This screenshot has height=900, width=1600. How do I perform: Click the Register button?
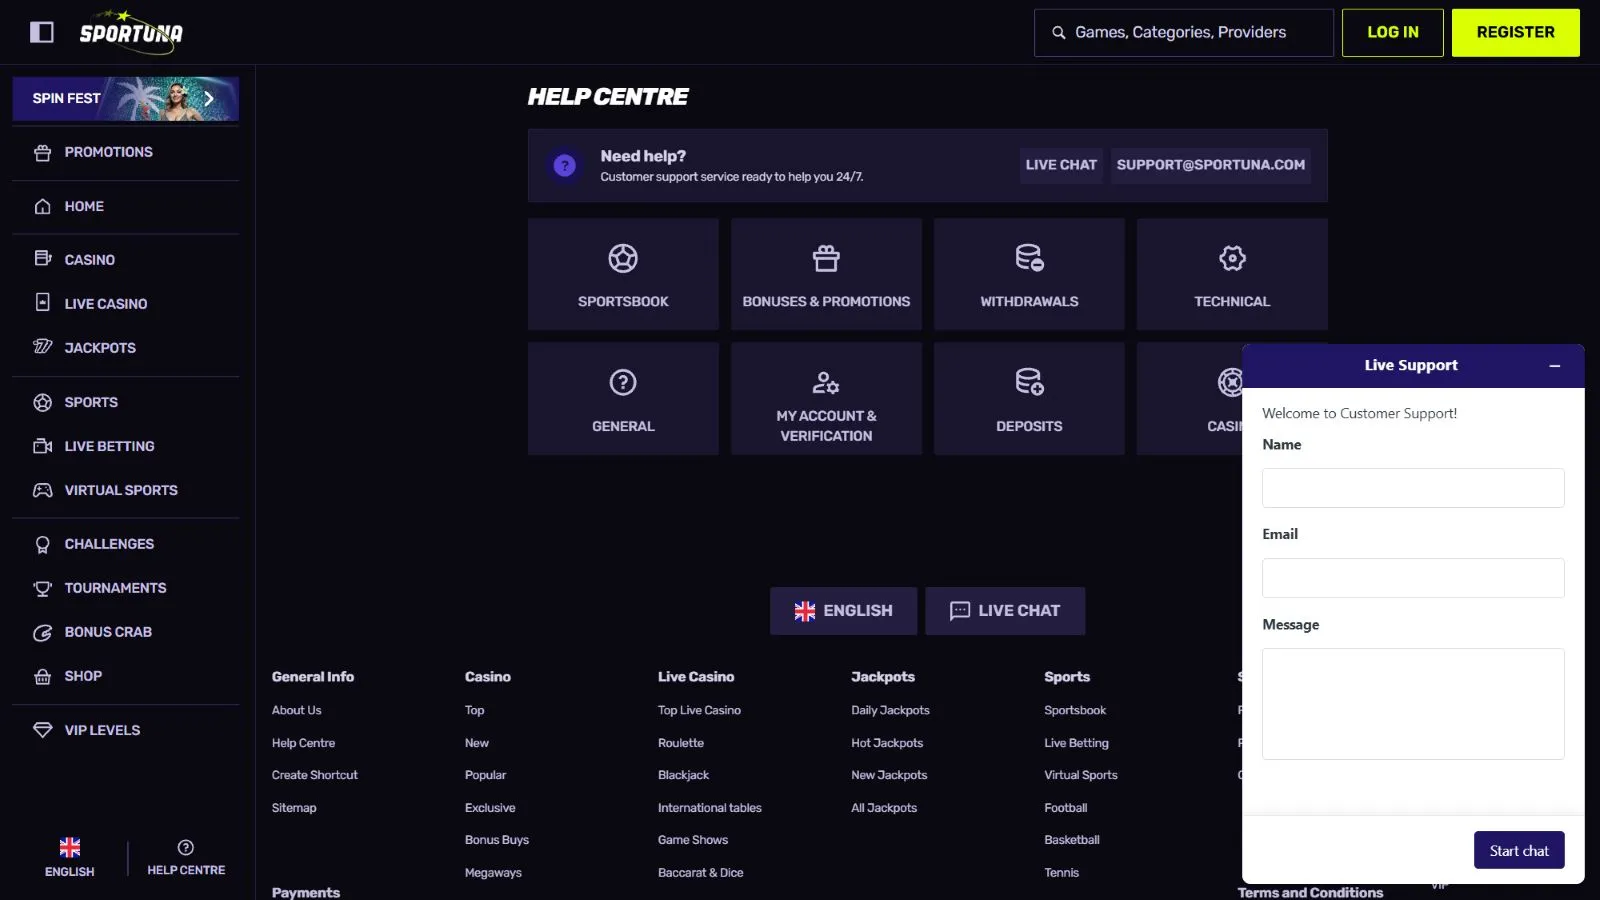tap(1515, 32)
